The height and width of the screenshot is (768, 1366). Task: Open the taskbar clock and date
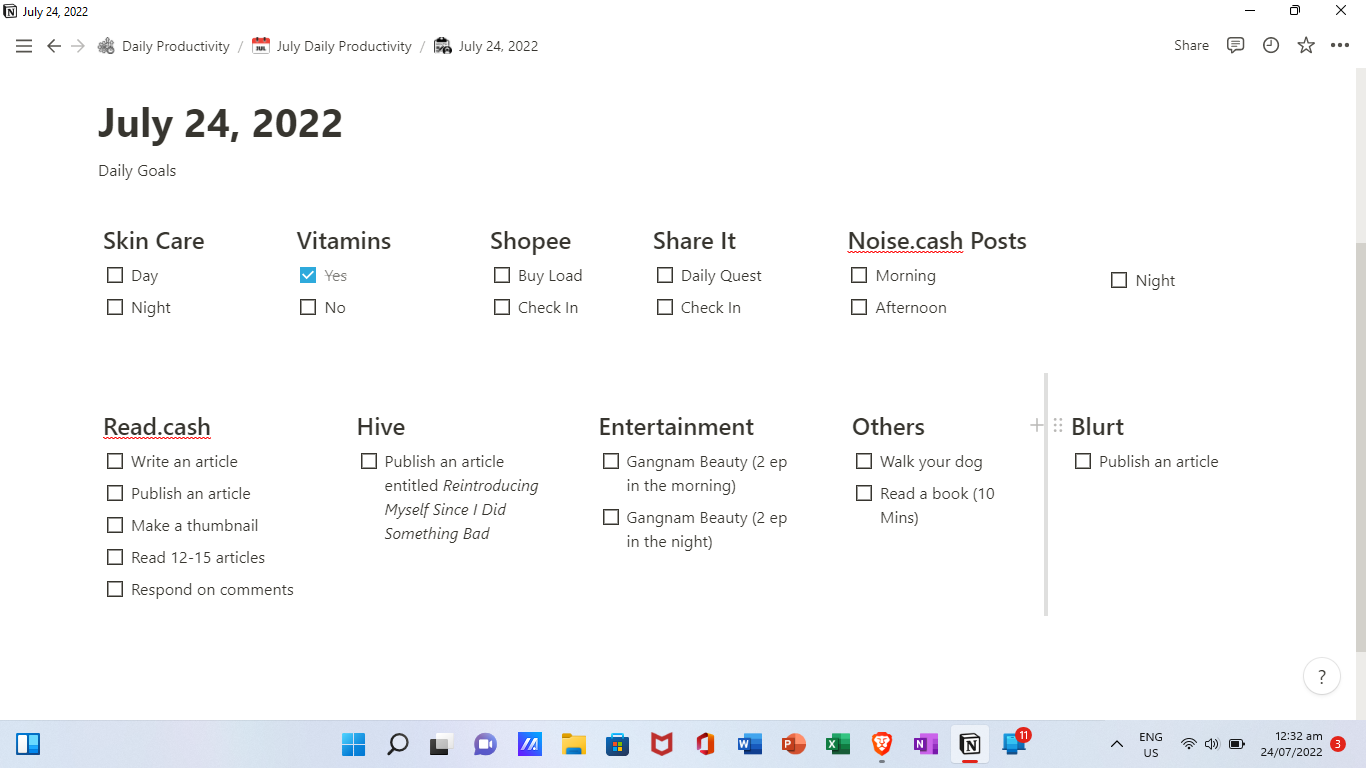coord(1292,744)
